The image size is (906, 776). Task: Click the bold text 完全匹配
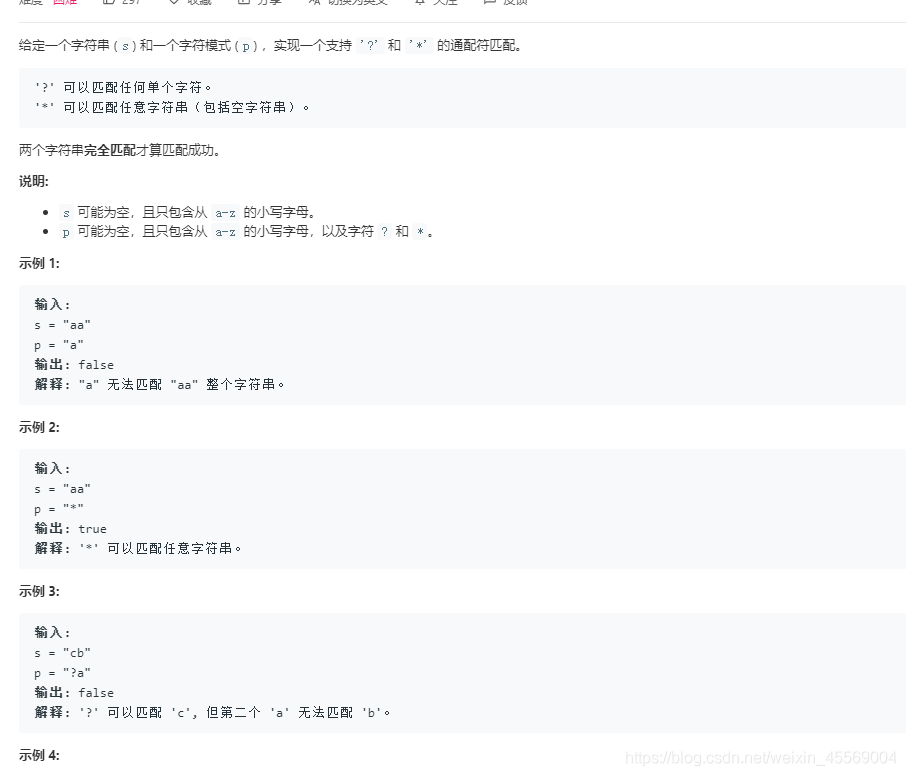point(110,150)
